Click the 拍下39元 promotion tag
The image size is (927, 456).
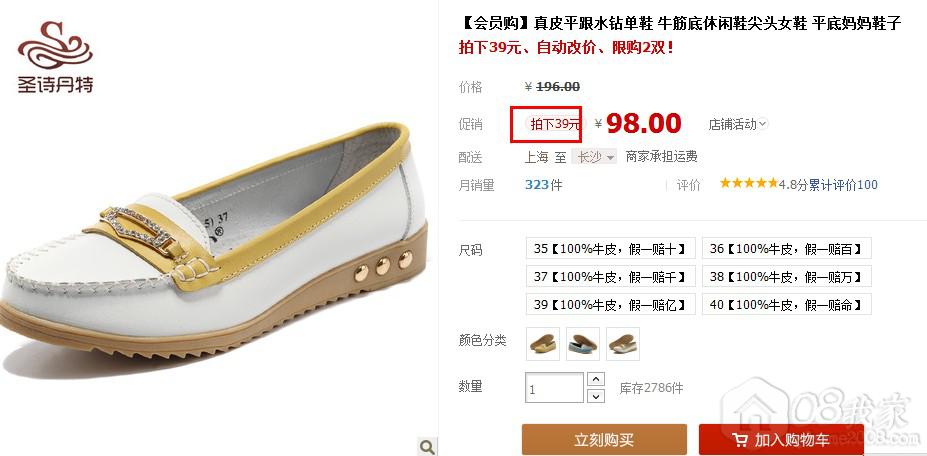553,124
